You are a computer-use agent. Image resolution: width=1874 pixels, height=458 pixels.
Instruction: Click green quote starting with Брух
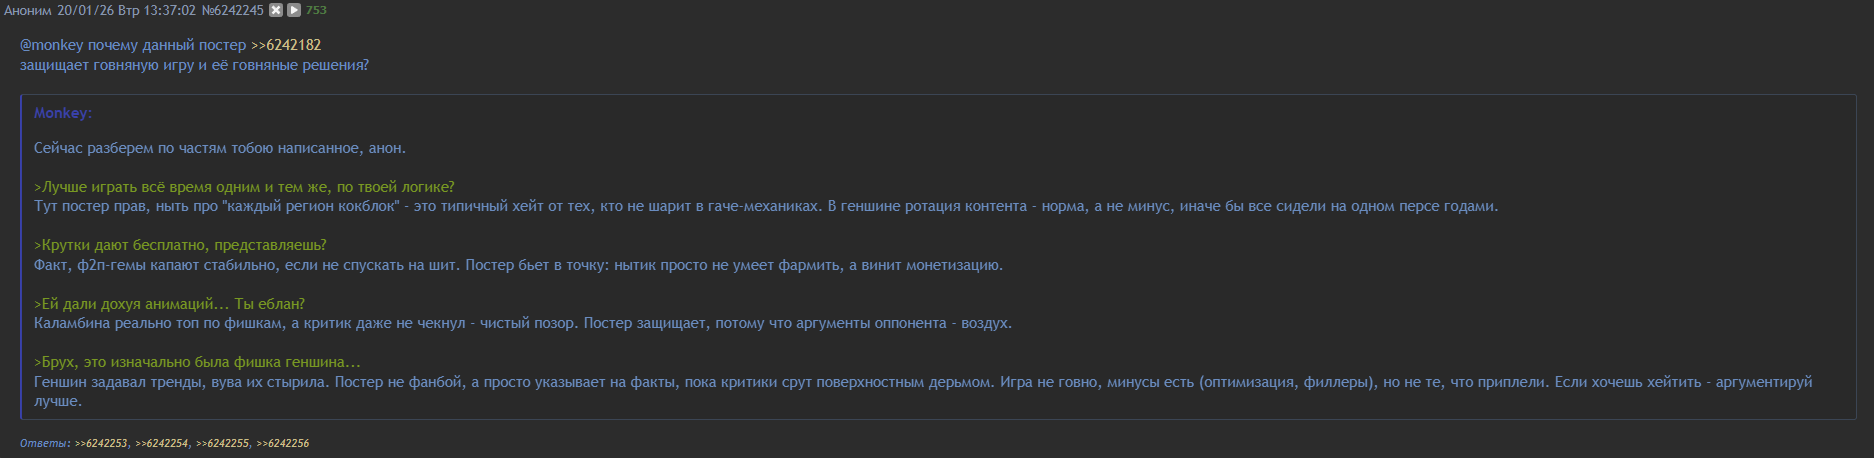point(197,362)
